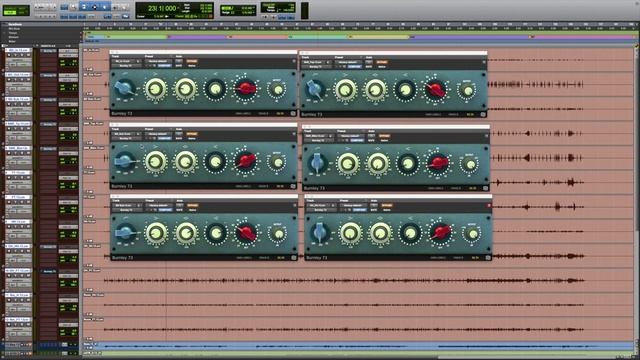The width and height of the screenshot is (640, 360).
Task: Toggle orange BYPASS in bottom-right Burnley 73 window
Action: [x=387, y=206]
